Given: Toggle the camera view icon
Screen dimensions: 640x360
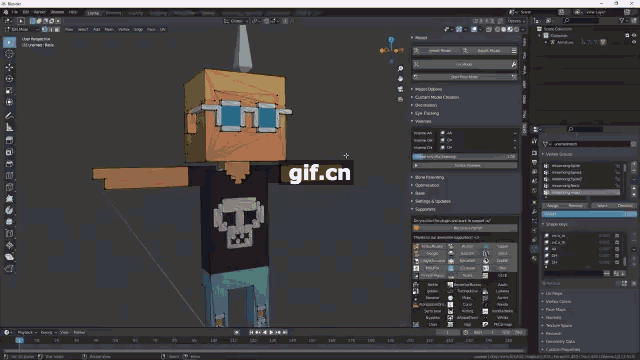Looking at the screenshot, I should coord(400,89).
